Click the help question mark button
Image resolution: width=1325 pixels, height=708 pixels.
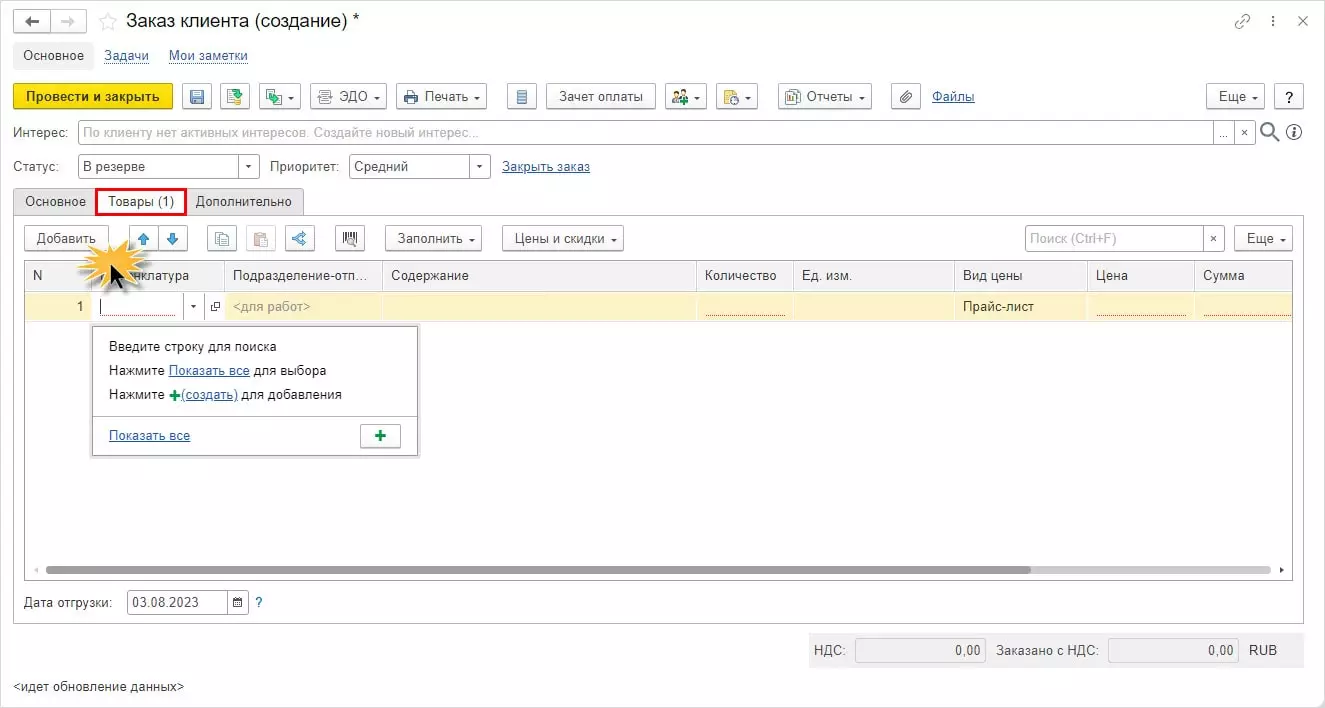pos(1289,97)
